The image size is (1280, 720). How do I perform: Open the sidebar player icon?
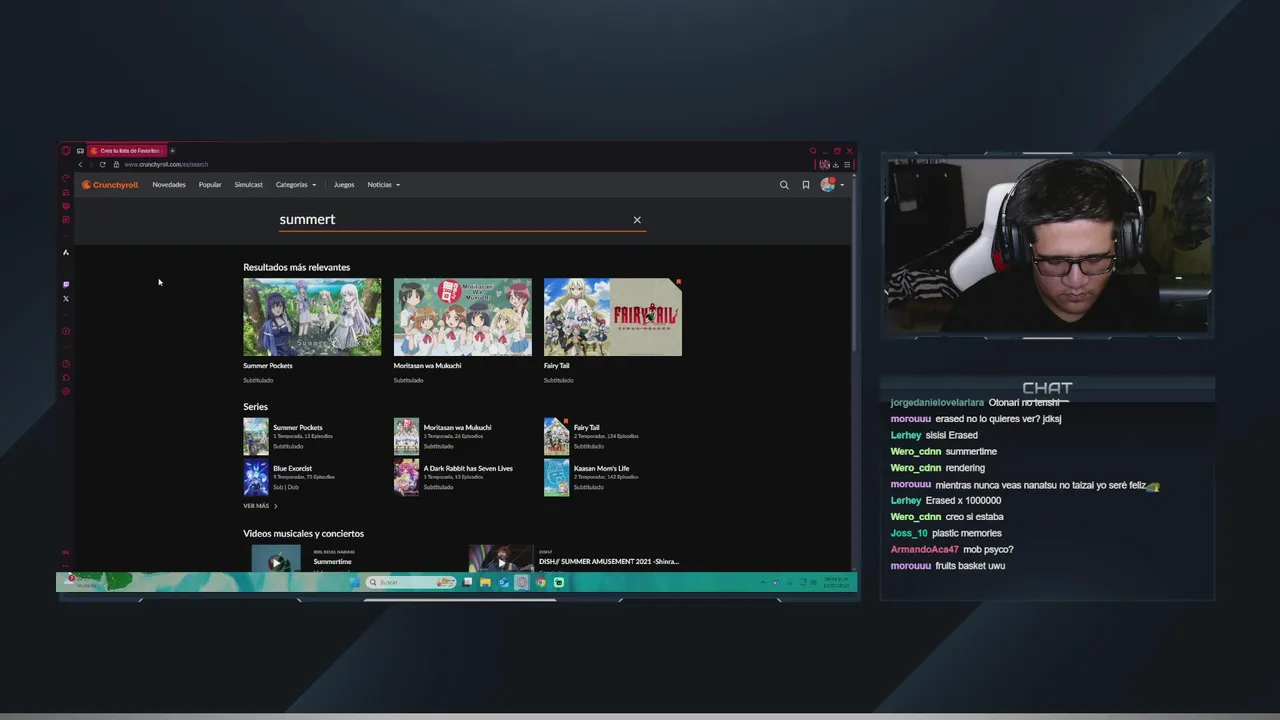point(66,331)
